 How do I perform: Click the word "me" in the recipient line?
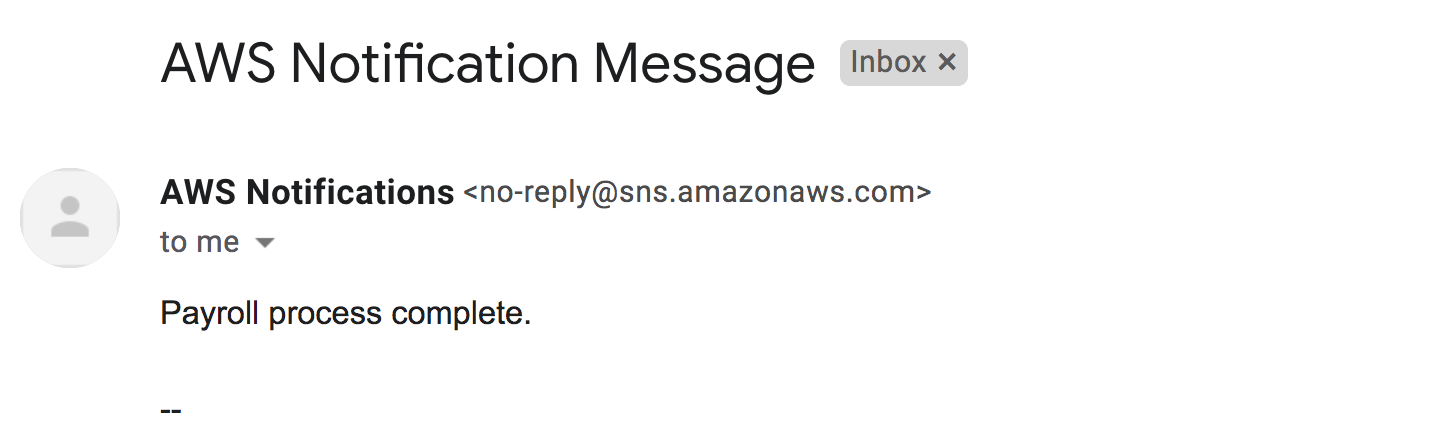point(219,244)
